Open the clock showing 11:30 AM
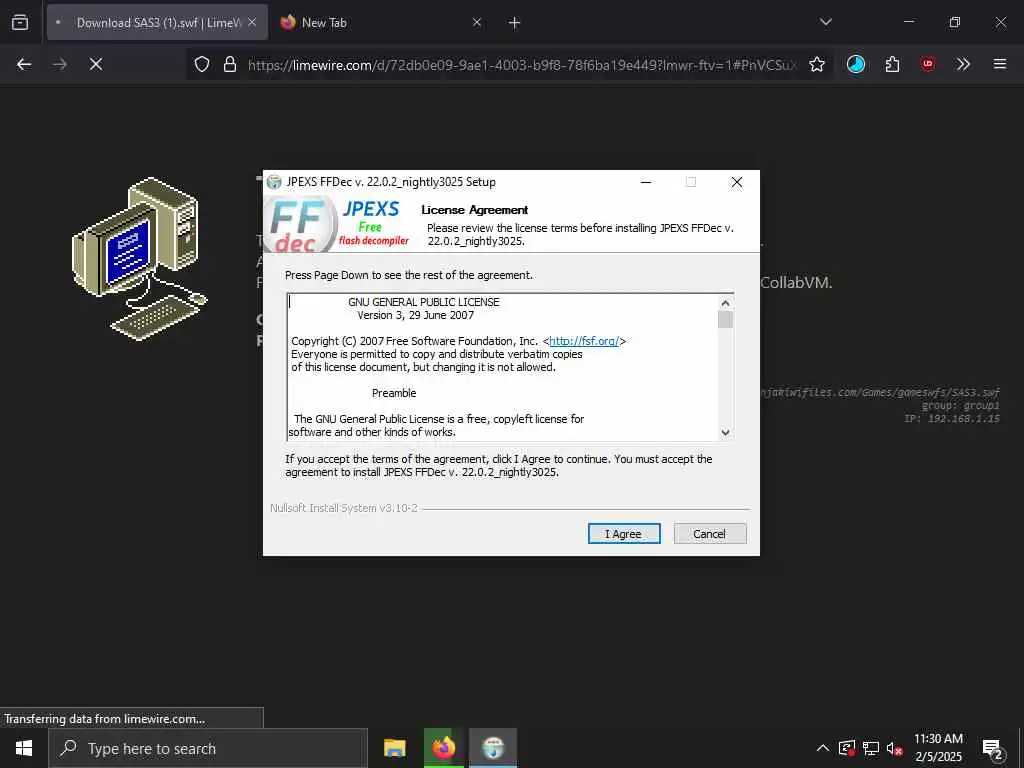 point(938,748)
